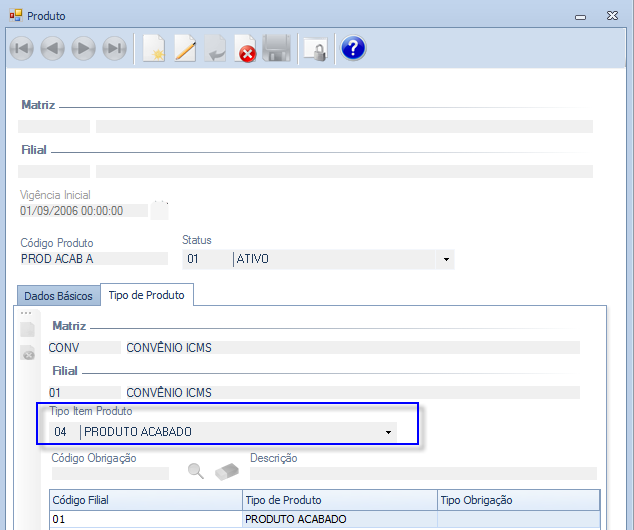This screenshot has height=530, width=634.
Task: Delete record with the red X icon
Action: tap(245, 49)
